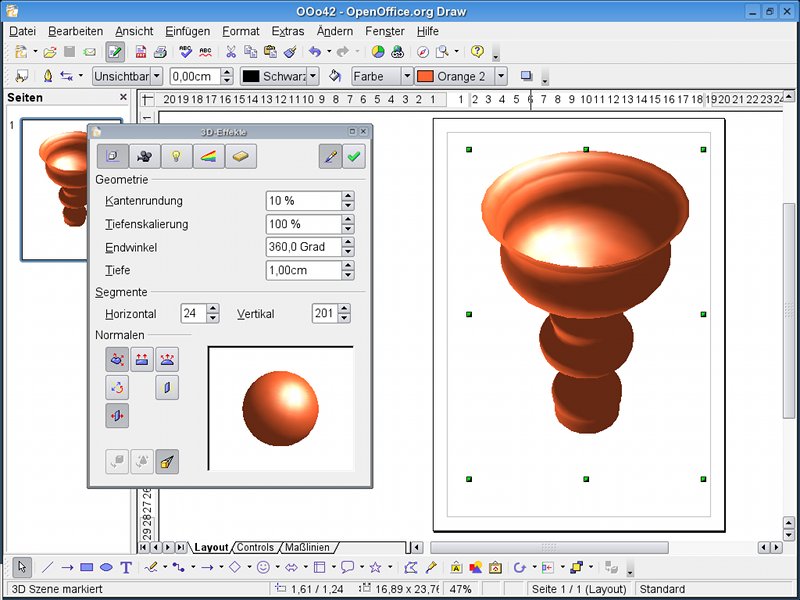Toggle double-sided illumination
Screen dimensions: 800x600
tap(166, 388)
